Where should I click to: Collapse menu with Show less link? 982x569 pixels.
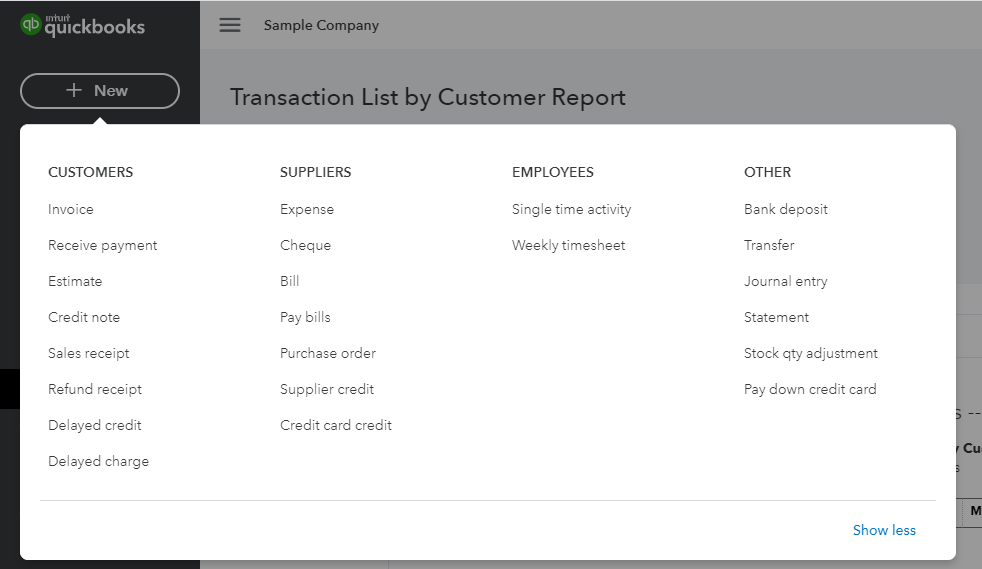coord(883,530)
